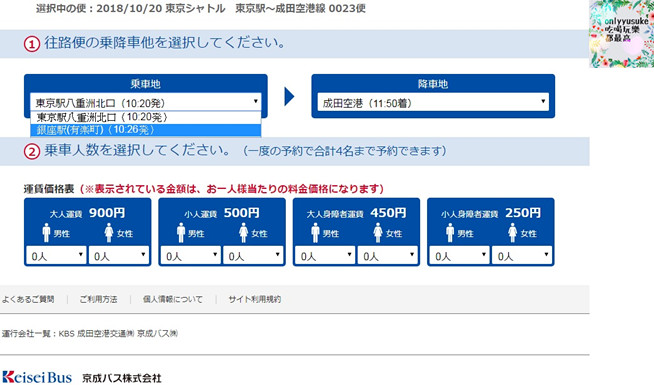This screenshot has height=385, width=654.
Task: Click the 大人運賃 900円 fare label
Action: pyautogui.click(x=87, y=213)
